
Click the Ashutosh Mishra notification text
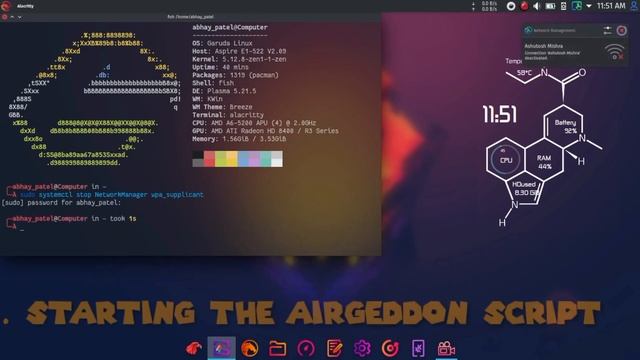click(x=543, y=46)
